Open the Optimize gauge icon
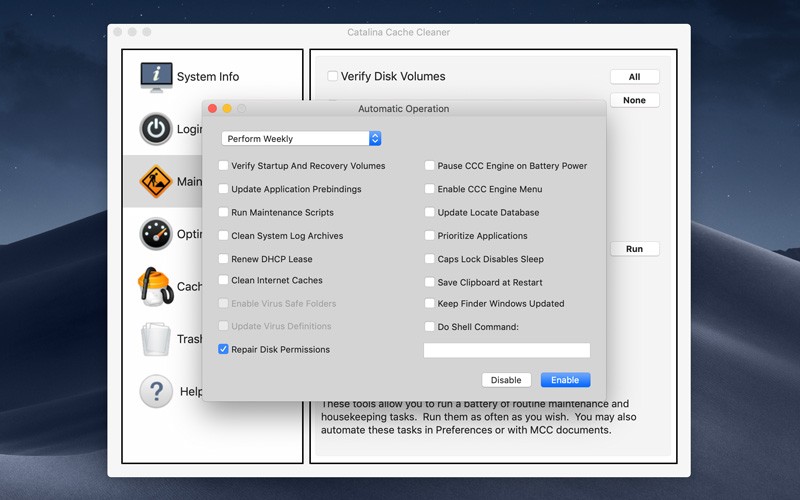Viewport: 800px width, 500px height. pyautogui.click(x=156, y=234)
